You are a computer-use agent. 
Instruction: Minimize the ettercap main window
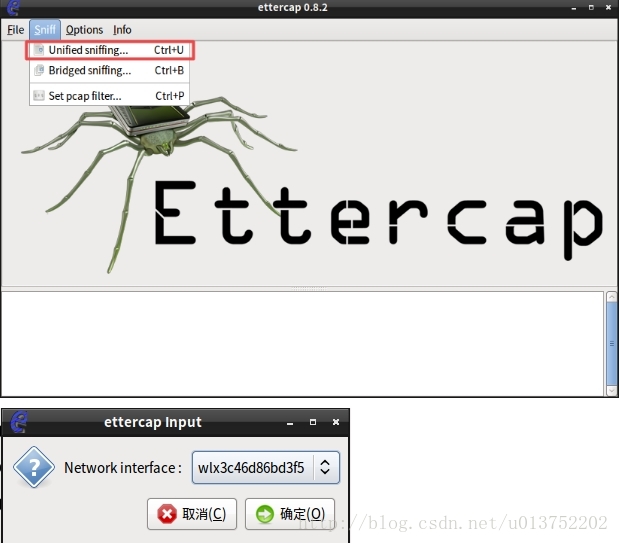click(x=574, y=8)
